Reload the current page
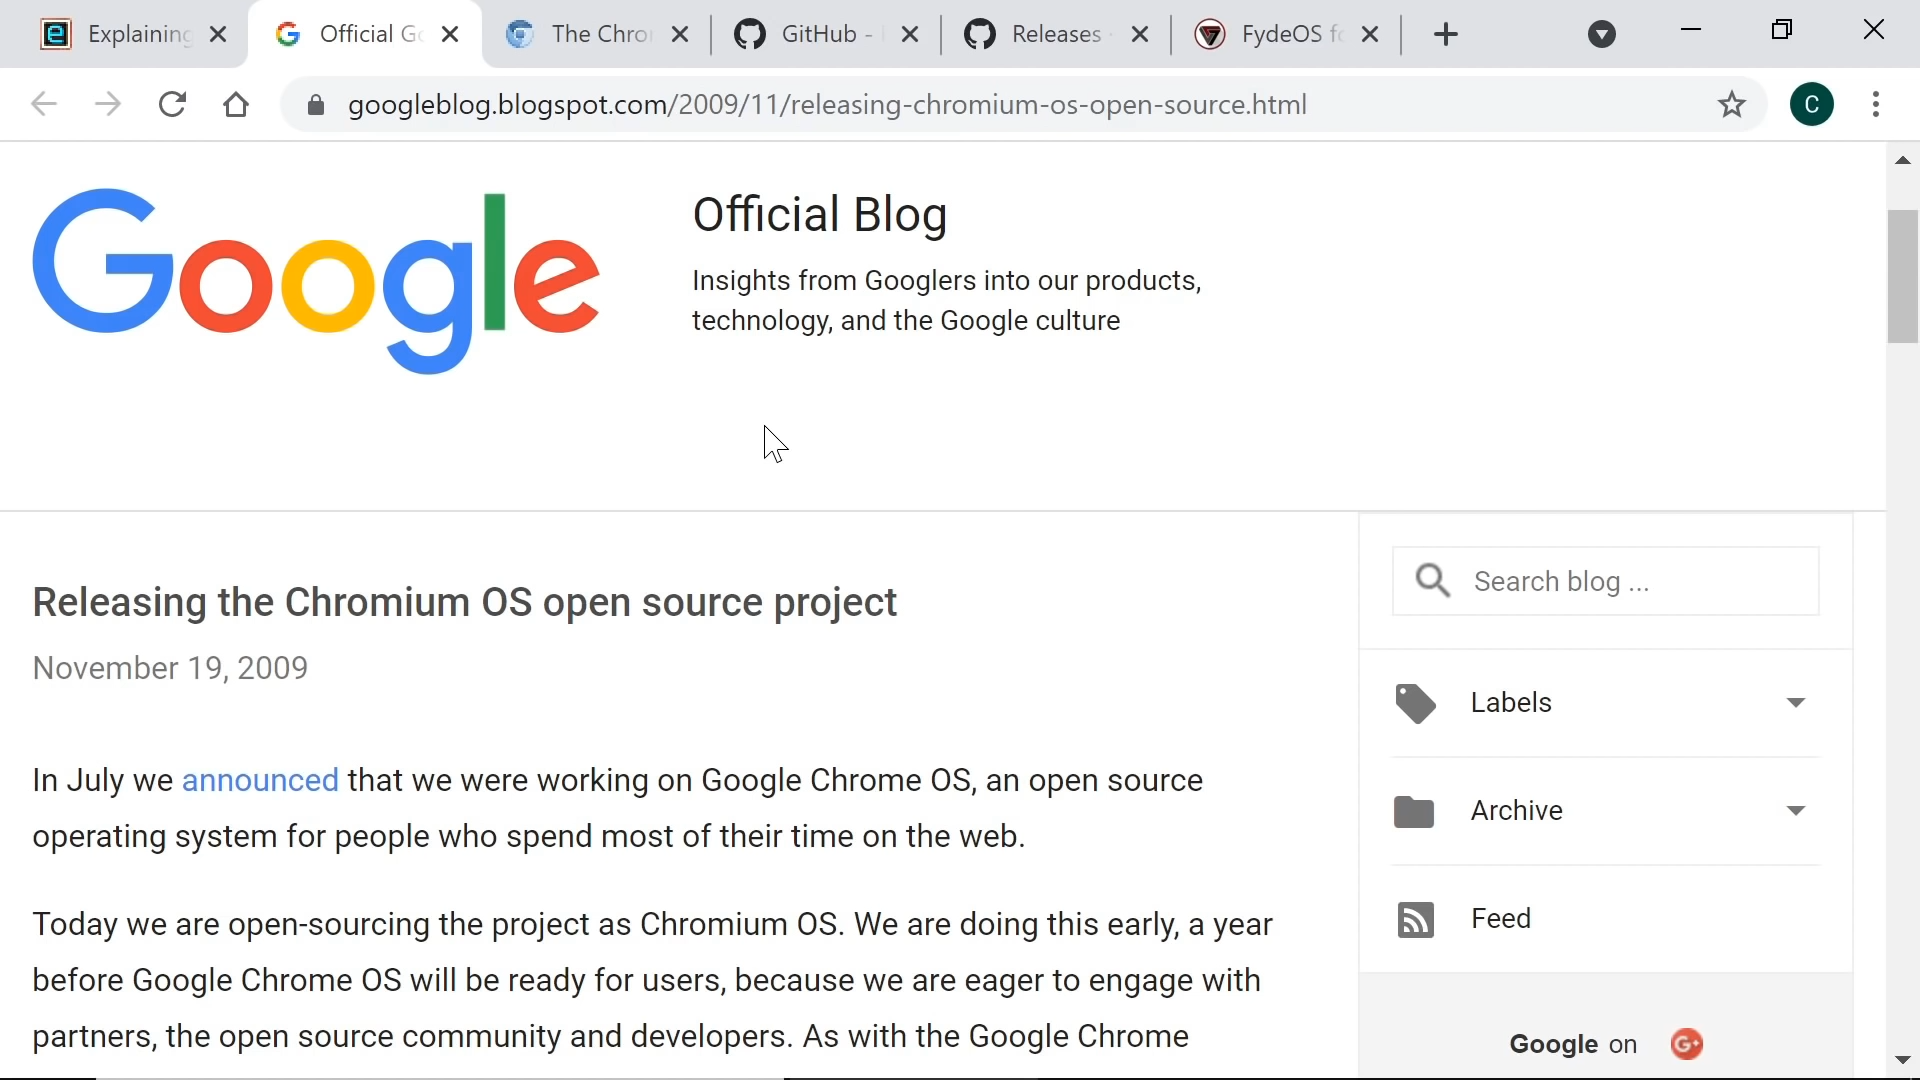The width and height of the screenshot is (1920, 1080). [x=171, y=104]
